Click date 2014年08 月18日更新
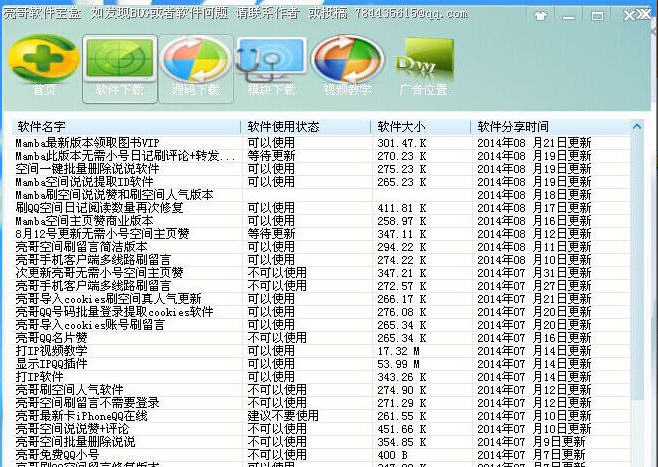Screen dimensions: 658x467 coord(534,195)
